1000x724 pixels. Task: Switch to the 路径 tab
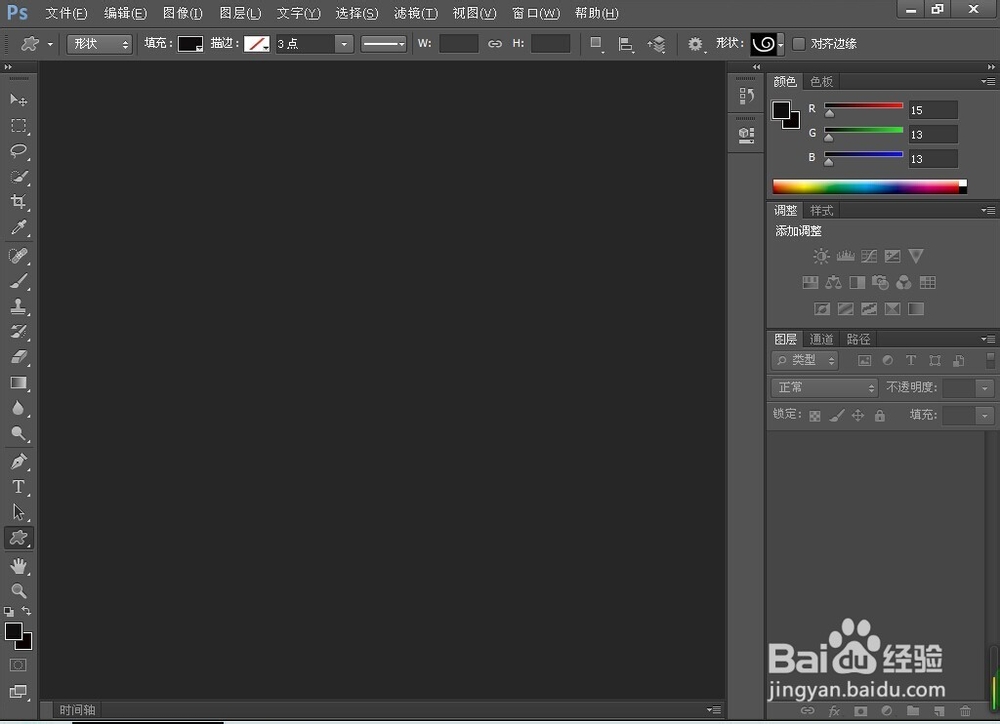pyautogui.click(x=858, y=339)
